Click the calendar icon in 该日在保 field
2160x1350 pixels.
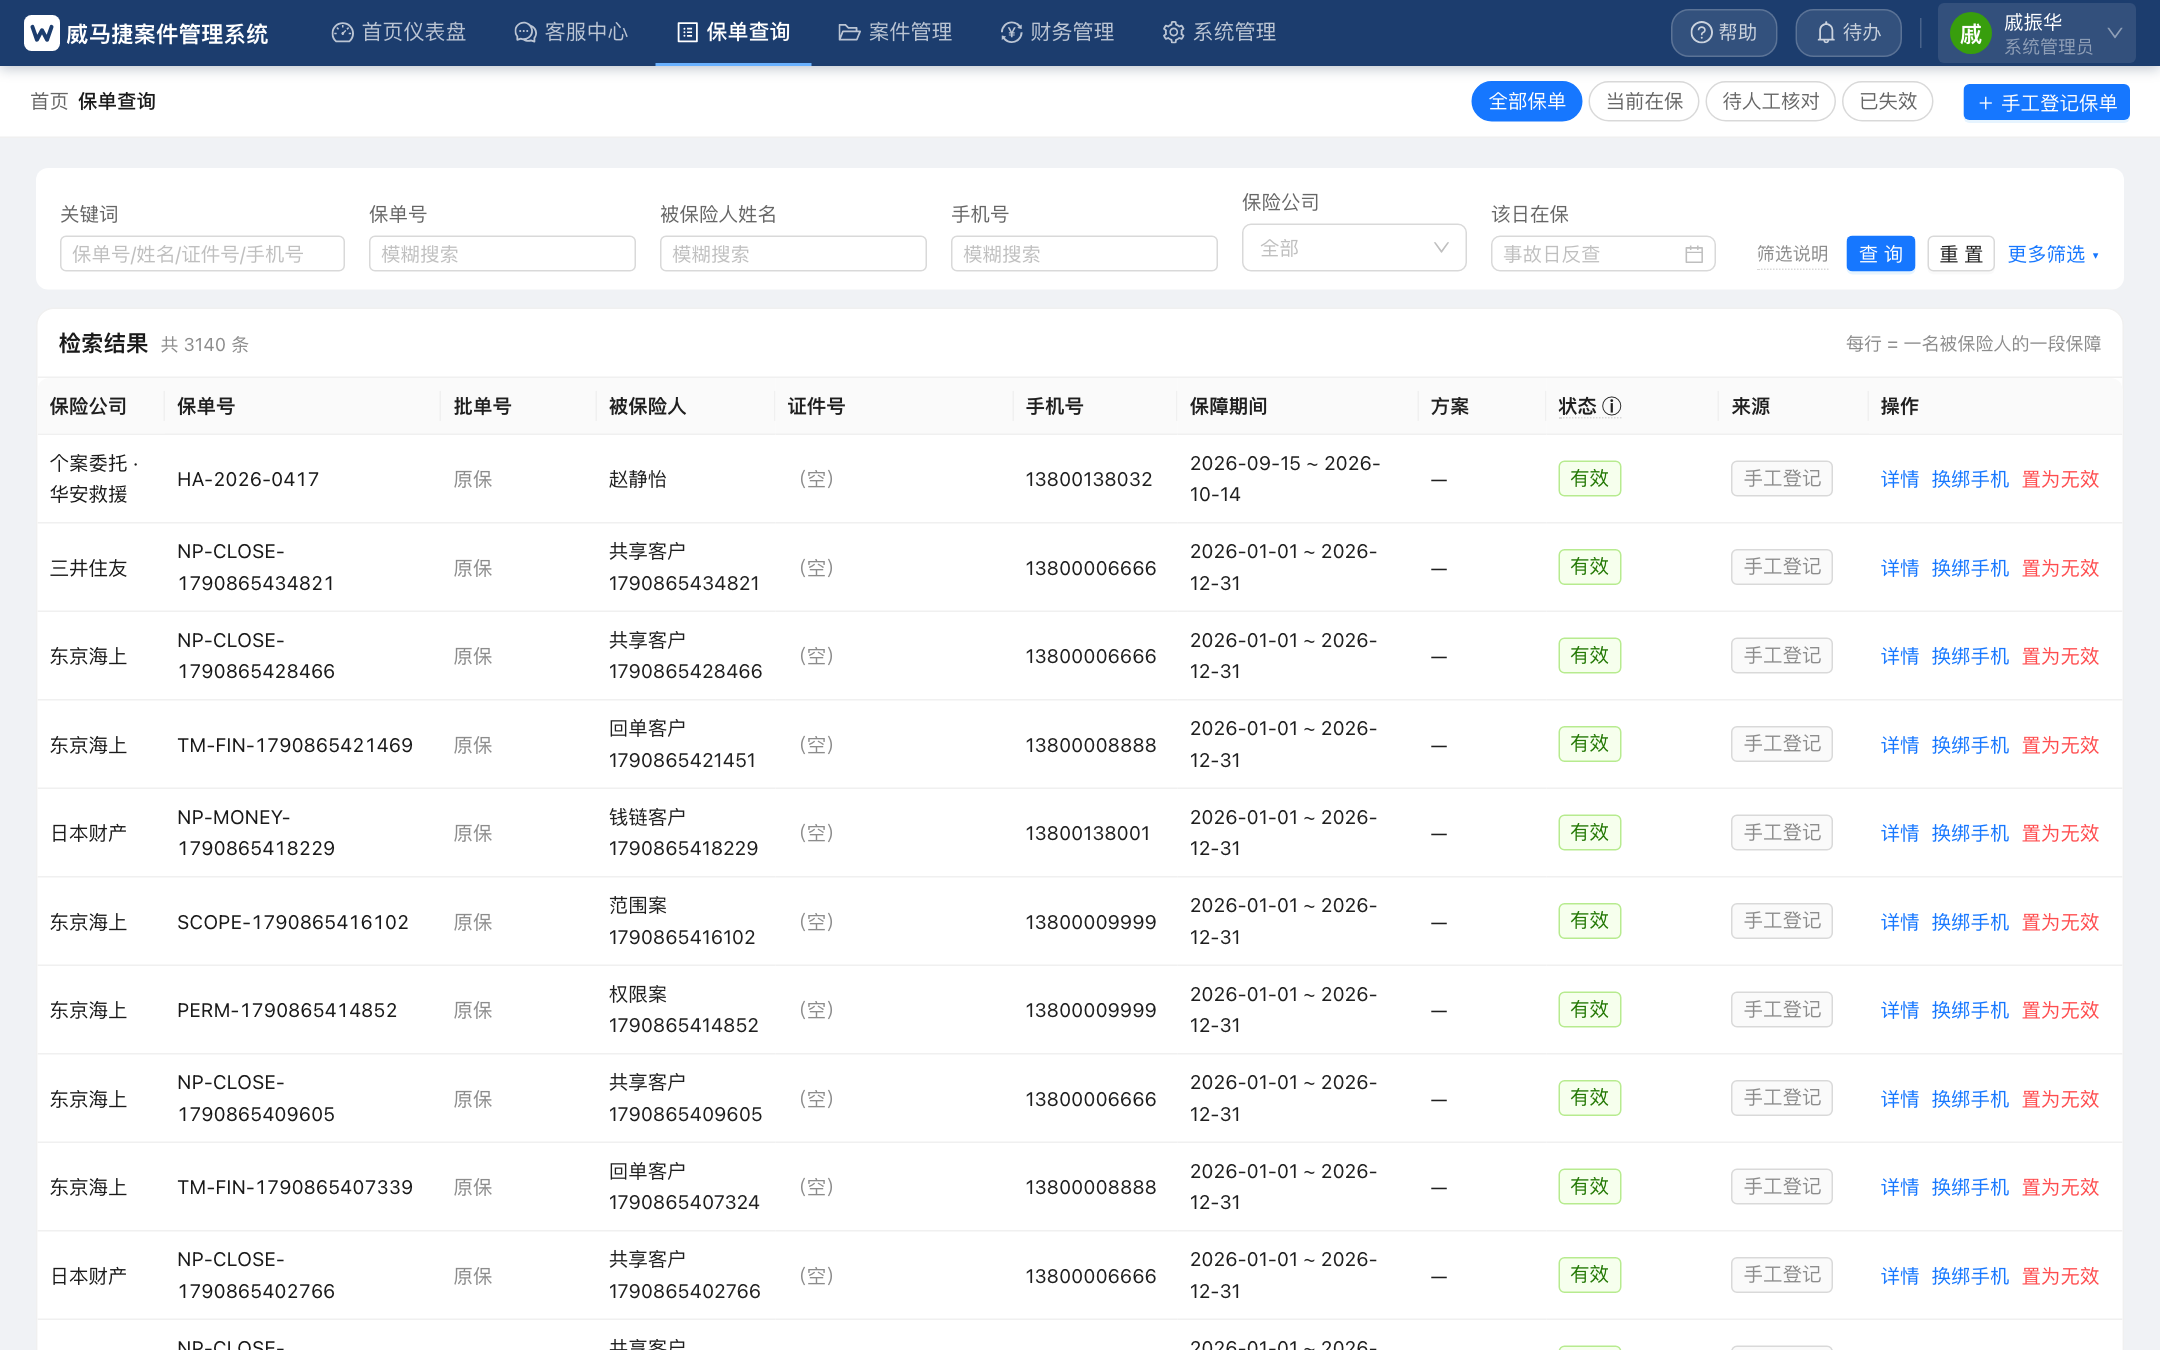pyautogui.click(x=1693, y=254)
